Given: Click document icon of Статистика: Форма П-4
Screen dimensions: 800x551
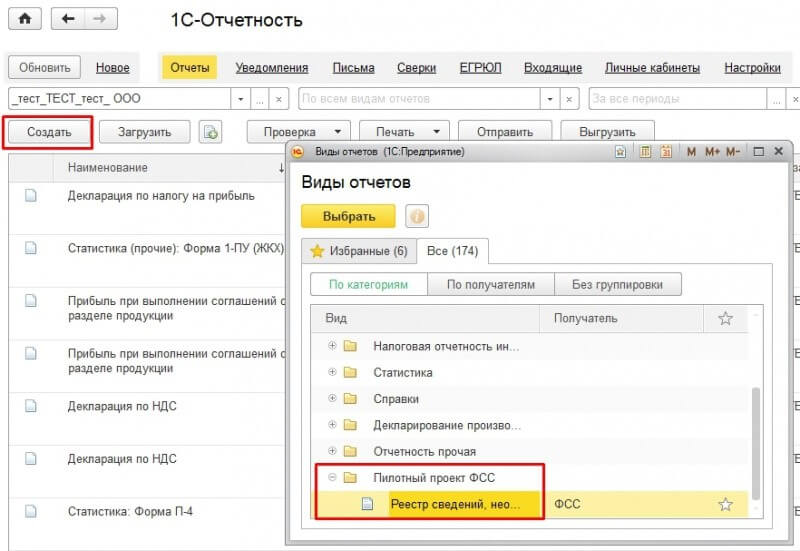Looking at the screenshot, I should pos(31,511).
